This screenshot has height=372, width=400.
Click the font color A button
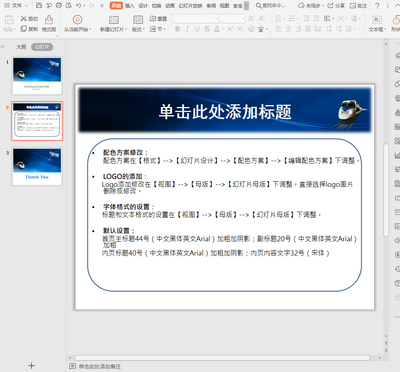(217, 29)
